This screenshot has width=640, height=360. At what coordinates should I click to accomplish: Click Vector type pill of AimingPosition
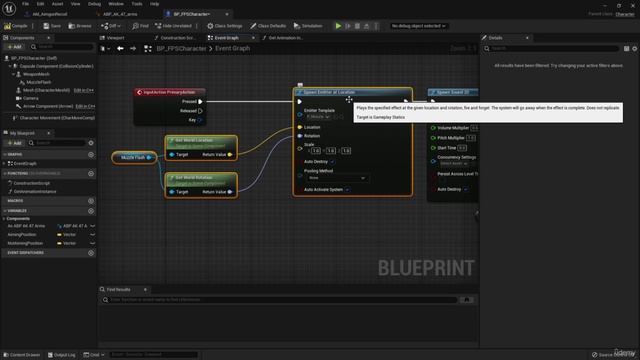(67, 235)
